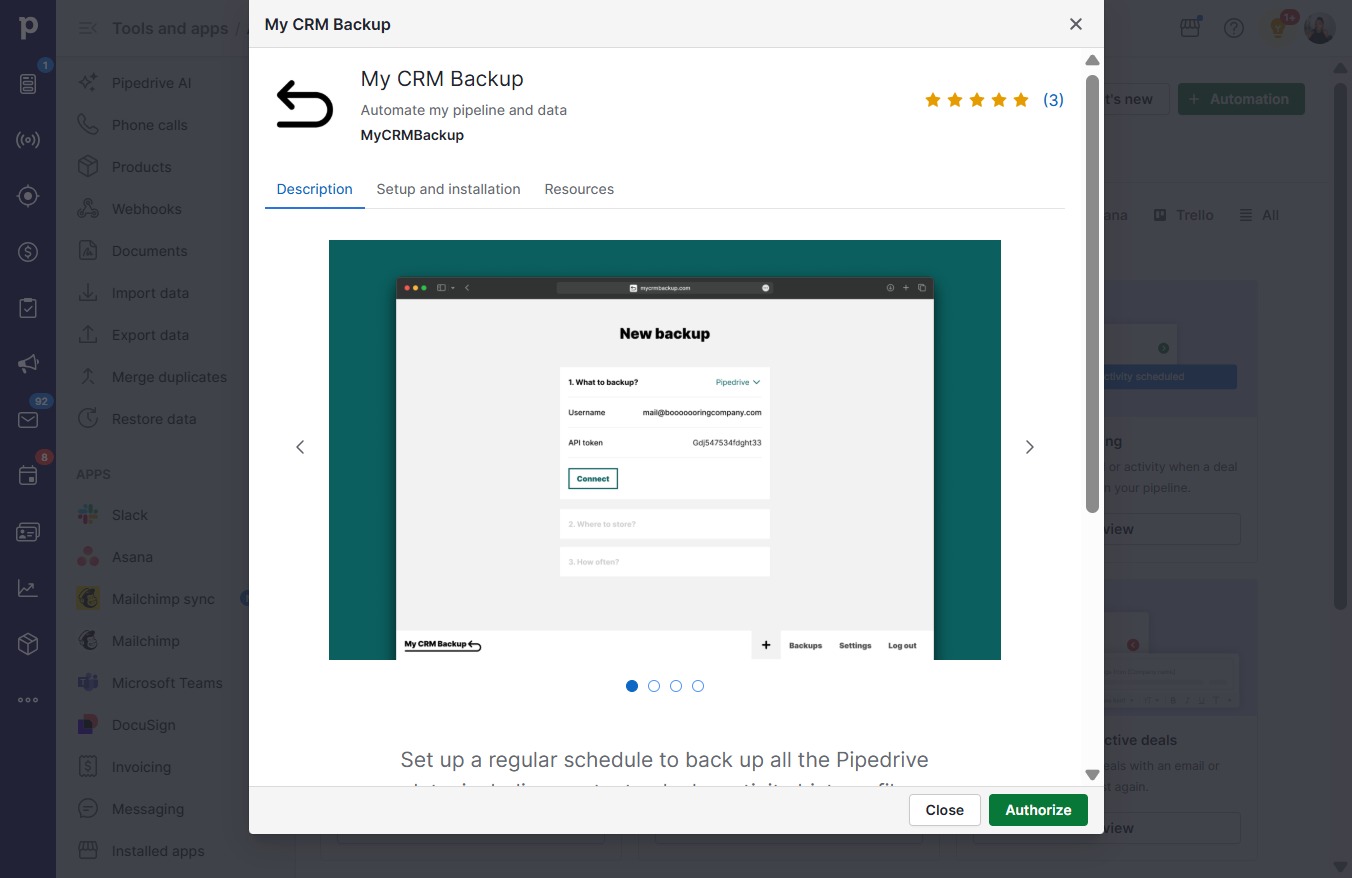Screen dimensions: 1352x878
Task: Click the Close button in the dialog footer
Action: [944, 810]
